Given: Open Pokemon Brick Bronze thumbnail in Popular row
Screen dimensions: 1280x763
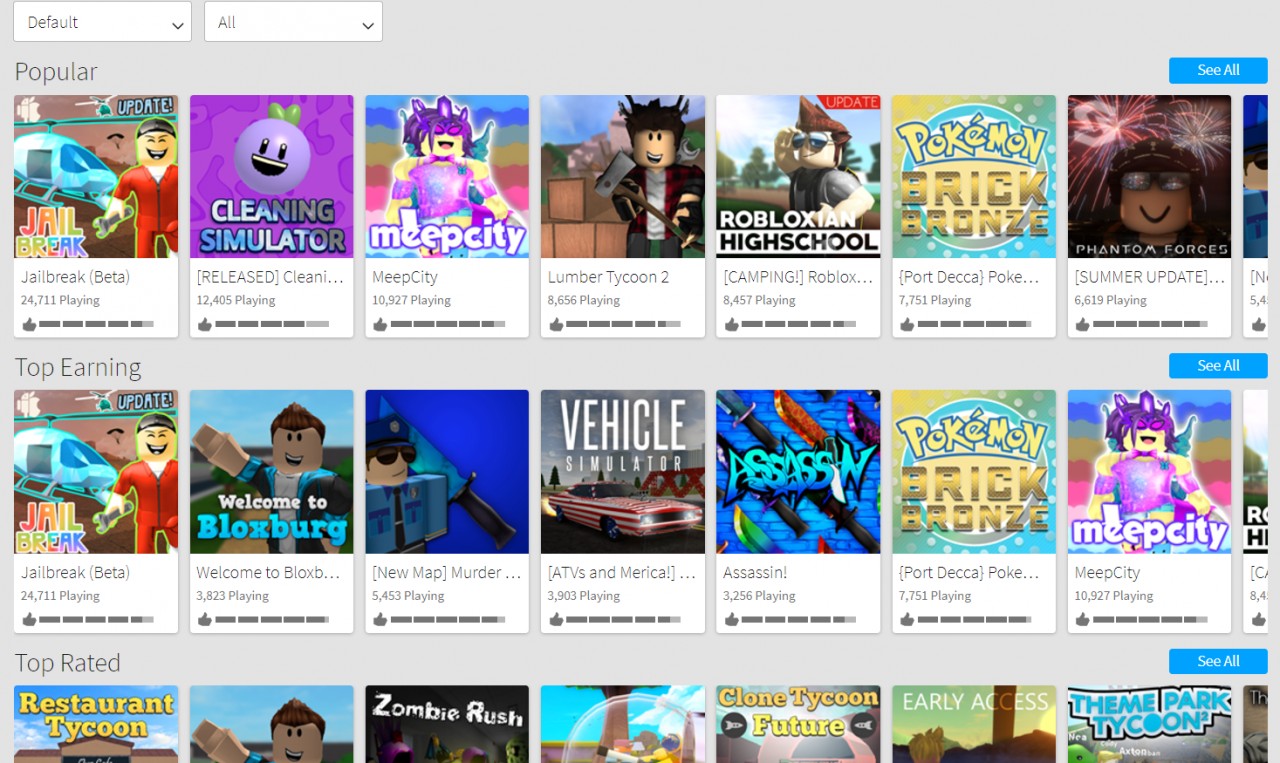Looking at the screenshot, I should [x=974, y=177].
